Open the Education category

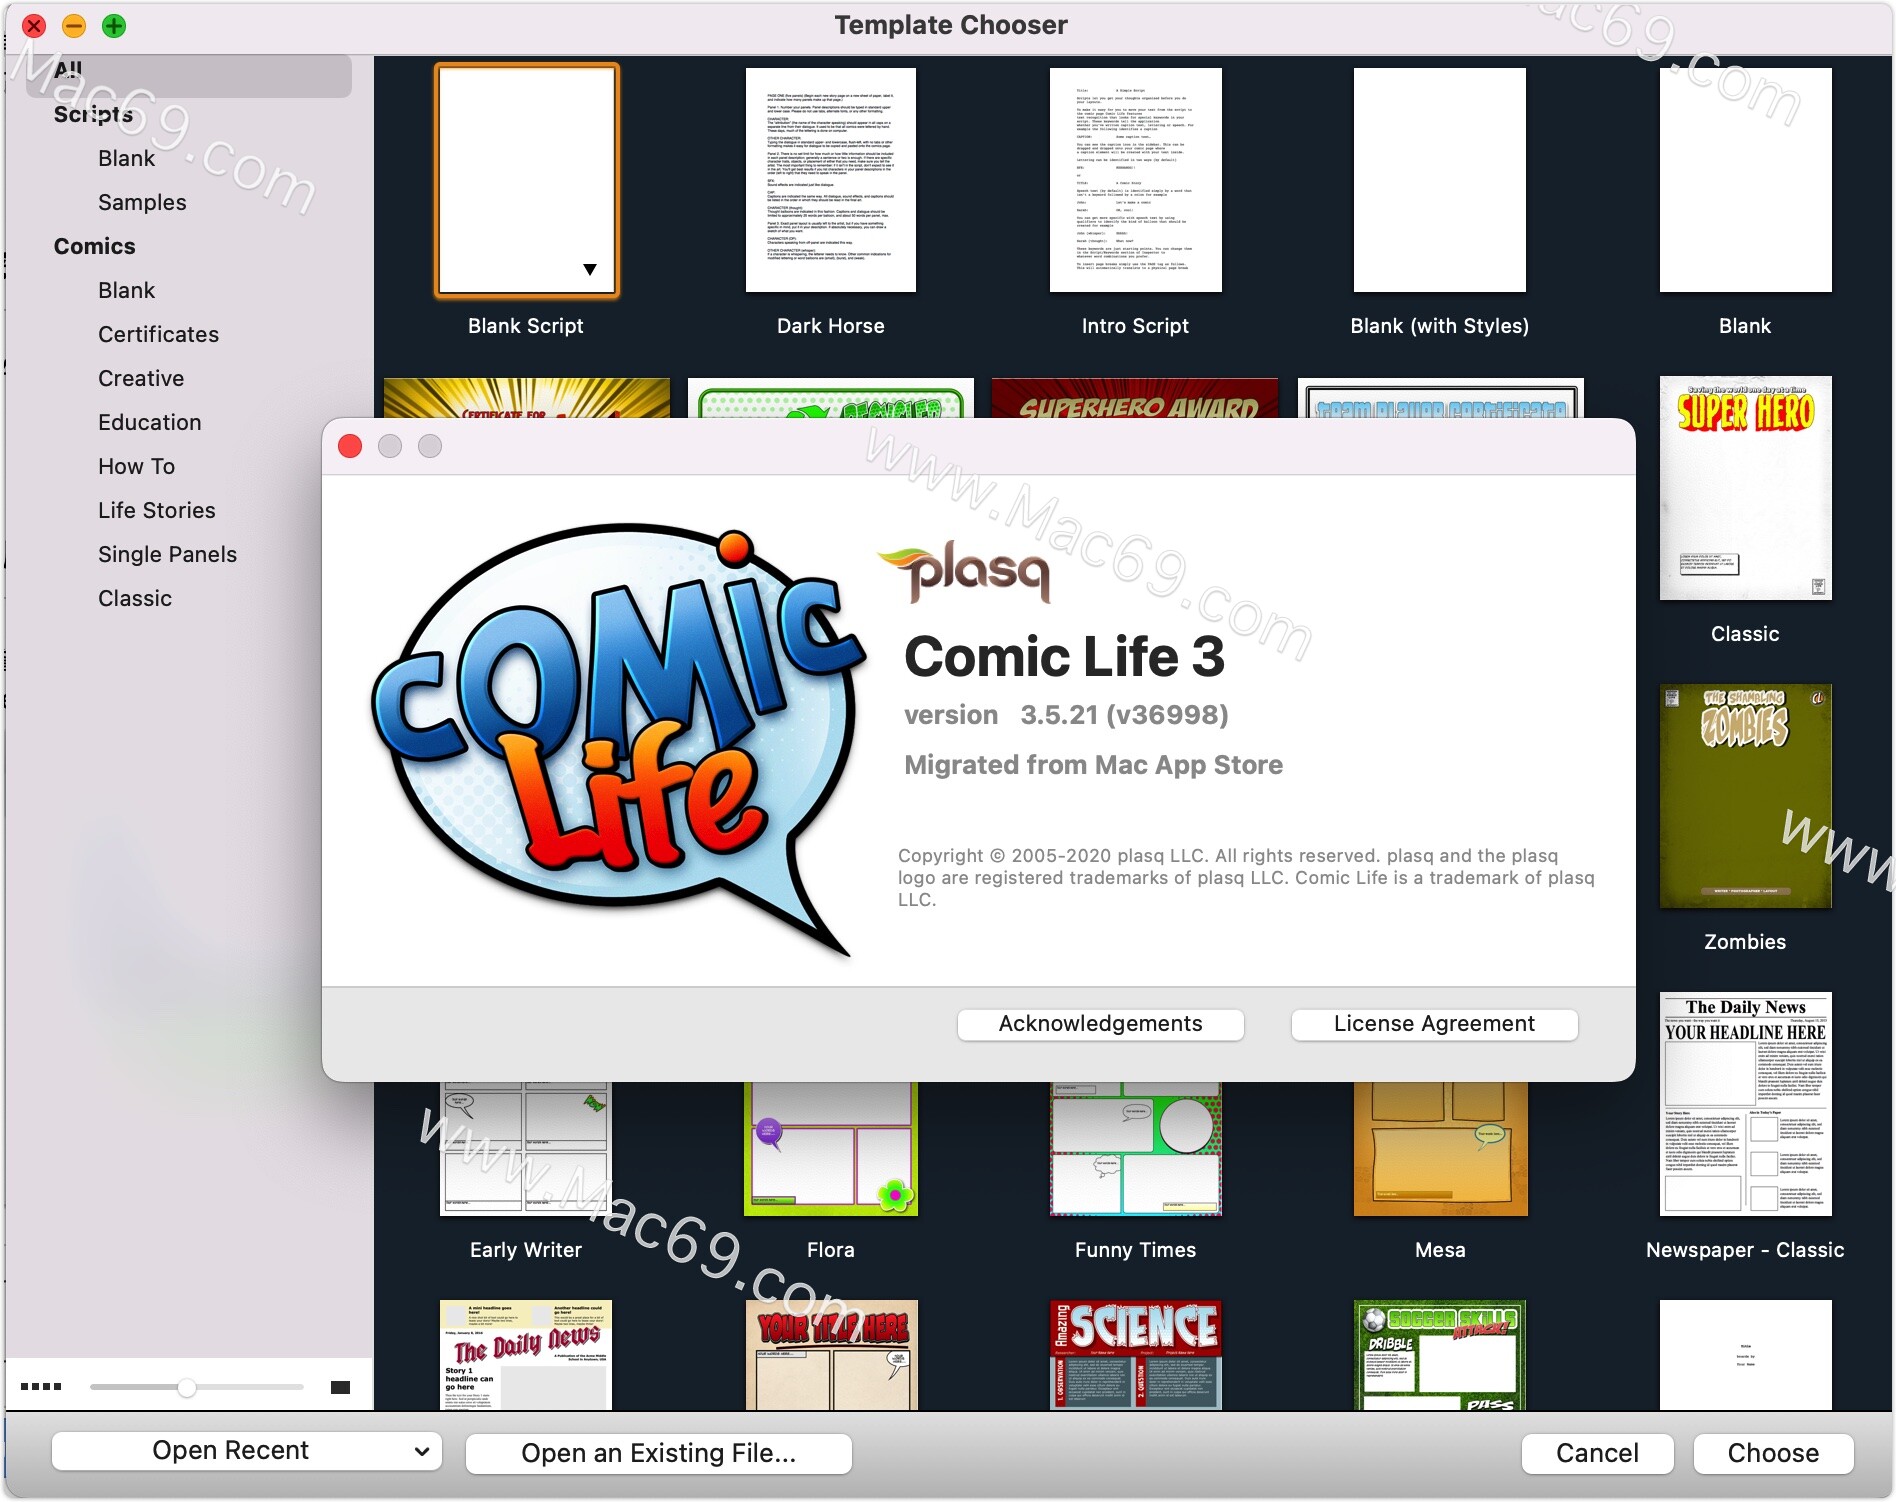coord(149,422)
